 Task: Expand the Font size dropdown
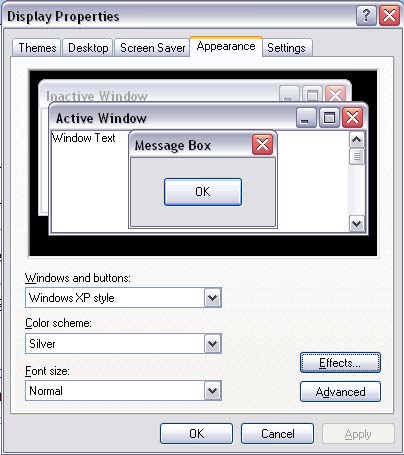click(213, 391)
